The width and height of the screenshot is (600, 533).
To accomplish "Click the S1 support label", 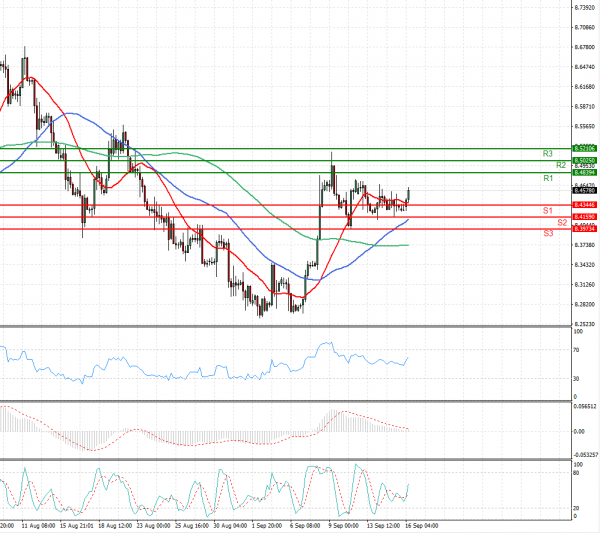I will [x=548, y=211].
